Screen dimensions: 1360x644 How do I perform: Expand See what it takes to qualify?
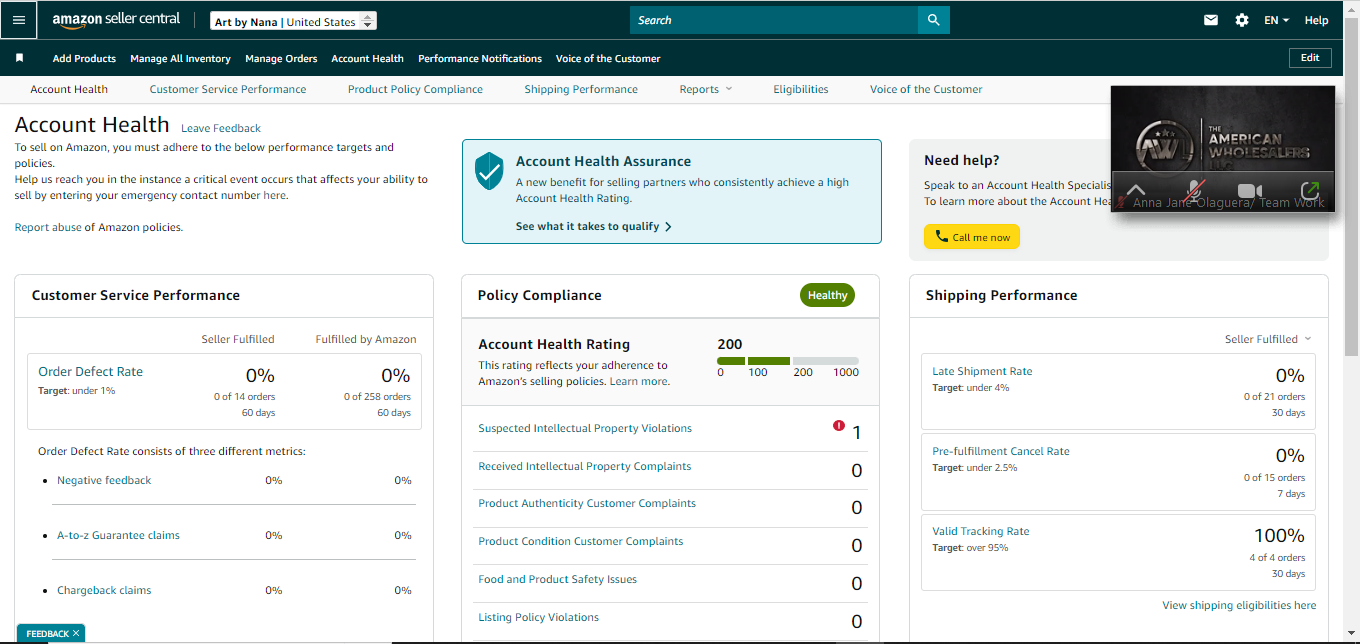click(x=594, y=226)
